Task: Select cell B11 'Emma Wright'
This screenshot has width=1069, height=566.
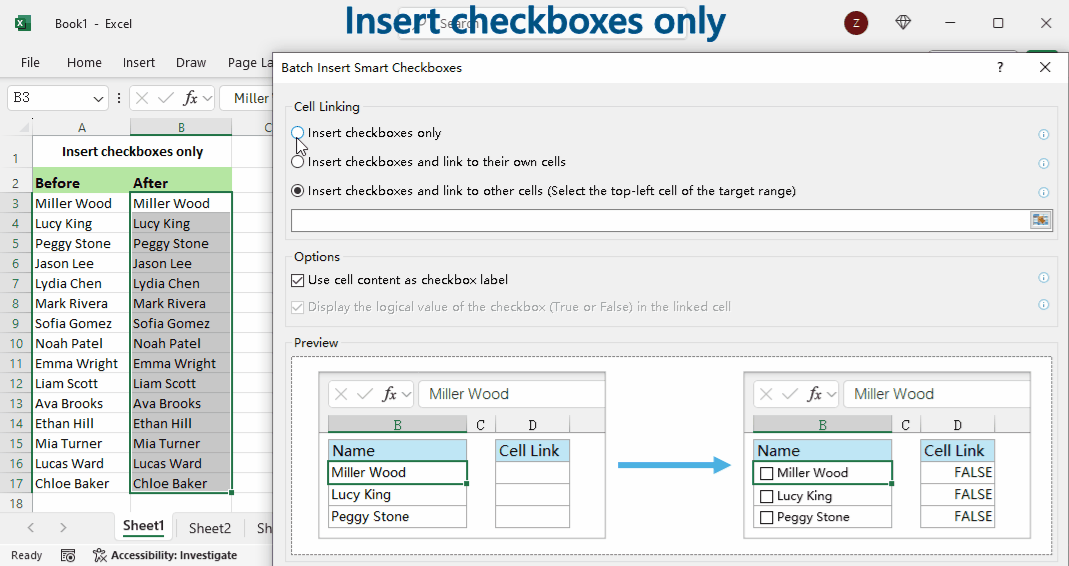Action: click(181, 363)
